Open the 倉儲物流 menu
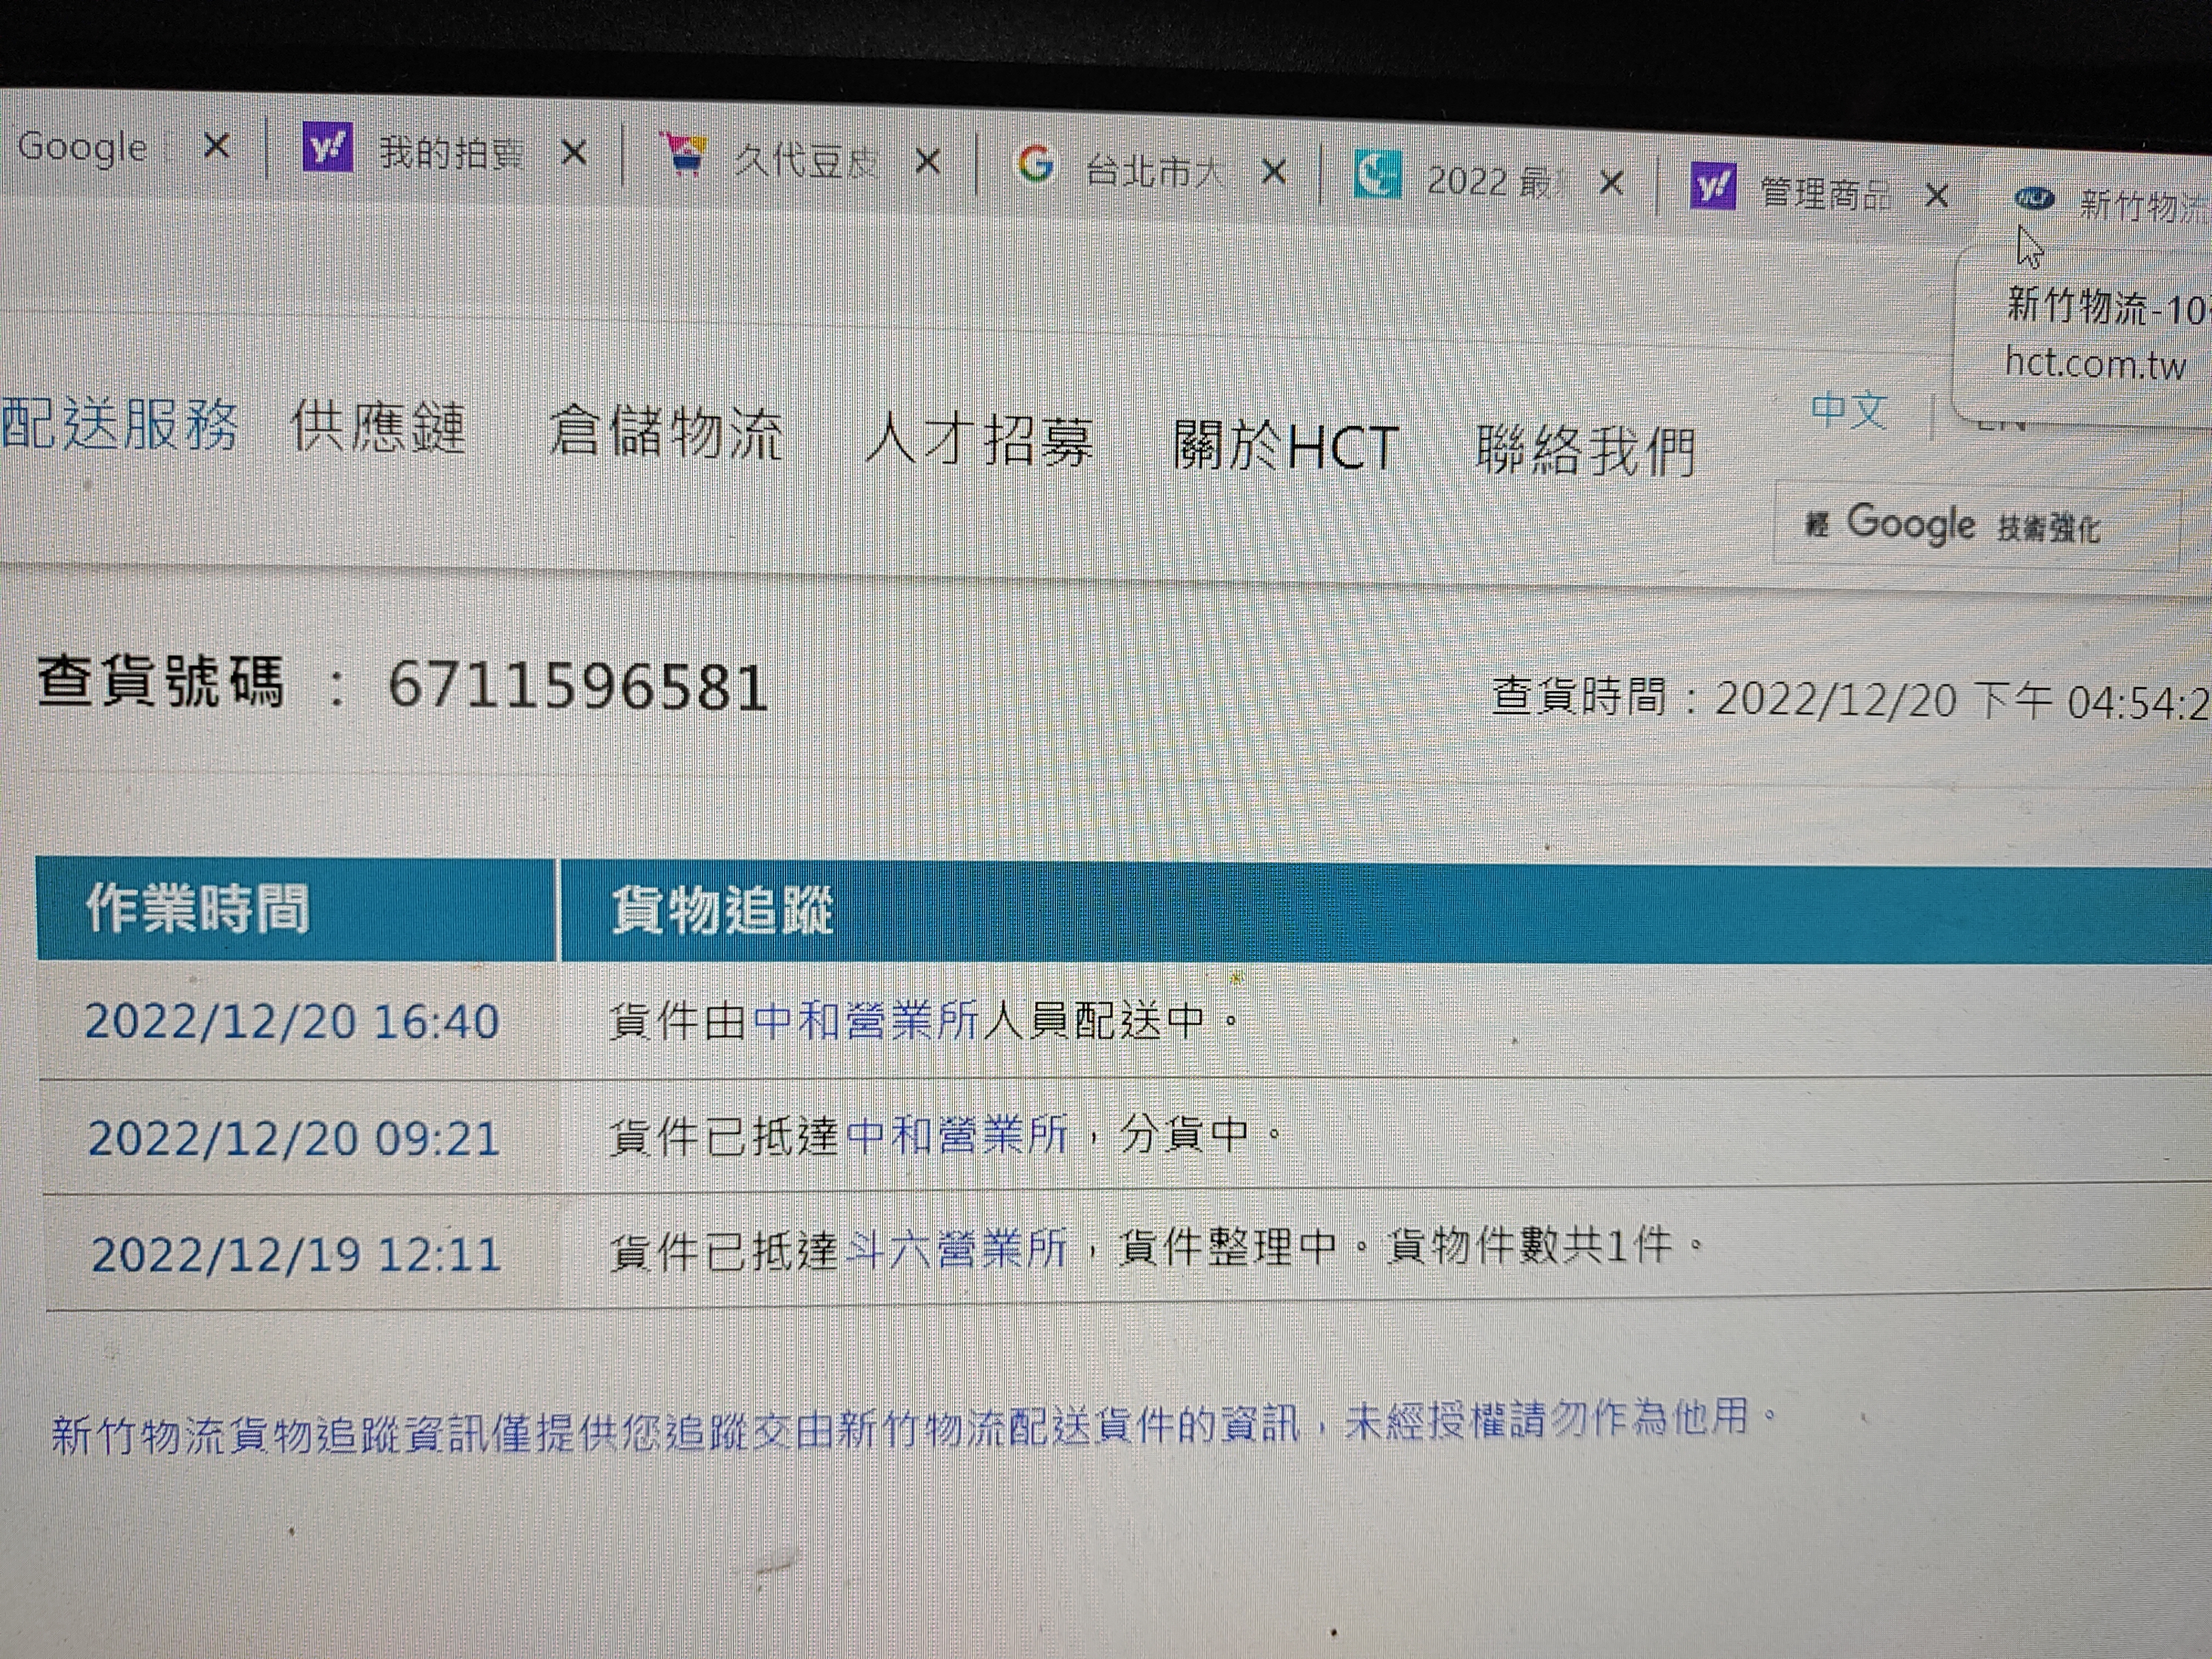The width and height of the screenshot is (2212, 1659). point(665,433)
